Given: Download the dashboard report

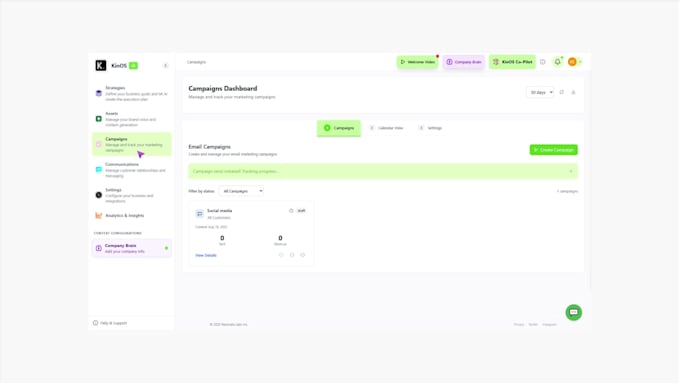Looking at the screenshot, I should (573, 92).
